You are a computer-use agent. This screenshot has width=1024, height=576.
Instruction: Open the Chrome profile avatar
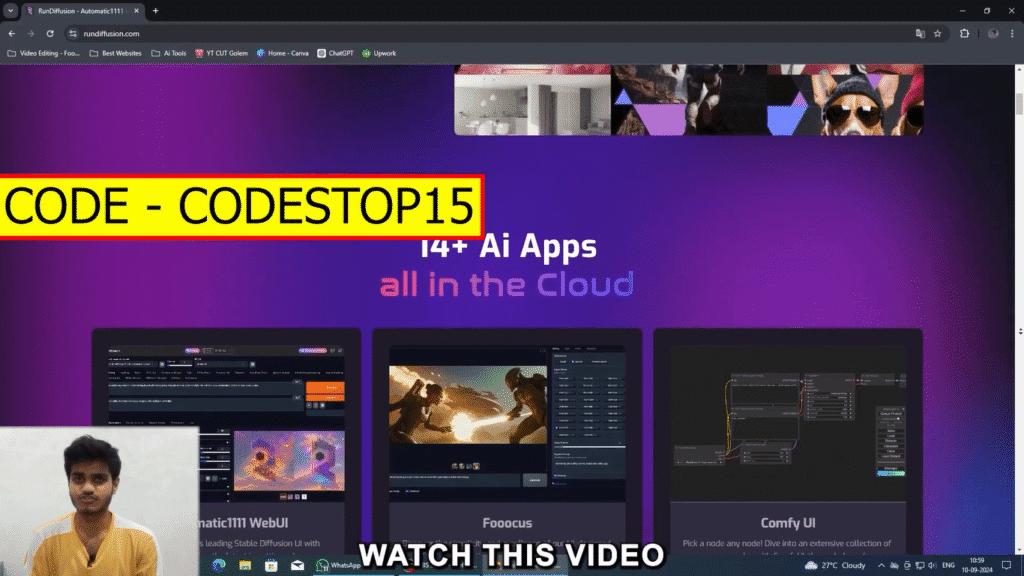tap(993, 33)
